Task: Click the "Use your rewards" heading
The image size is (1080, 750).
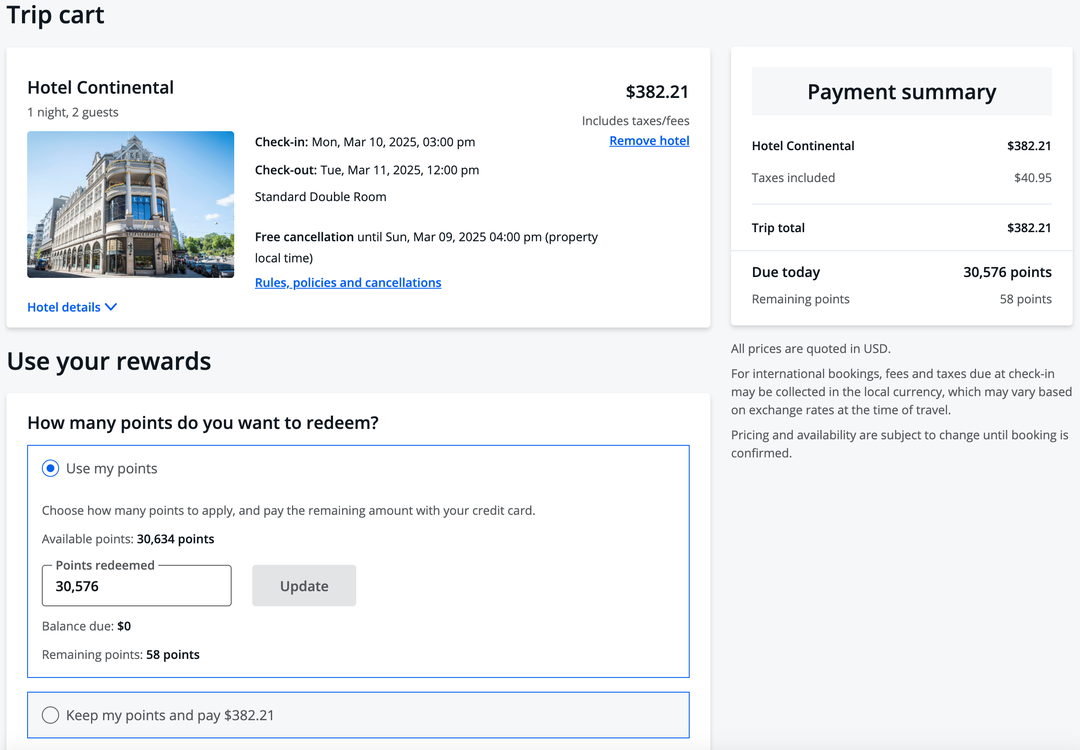Action: [x=110, y=361]
